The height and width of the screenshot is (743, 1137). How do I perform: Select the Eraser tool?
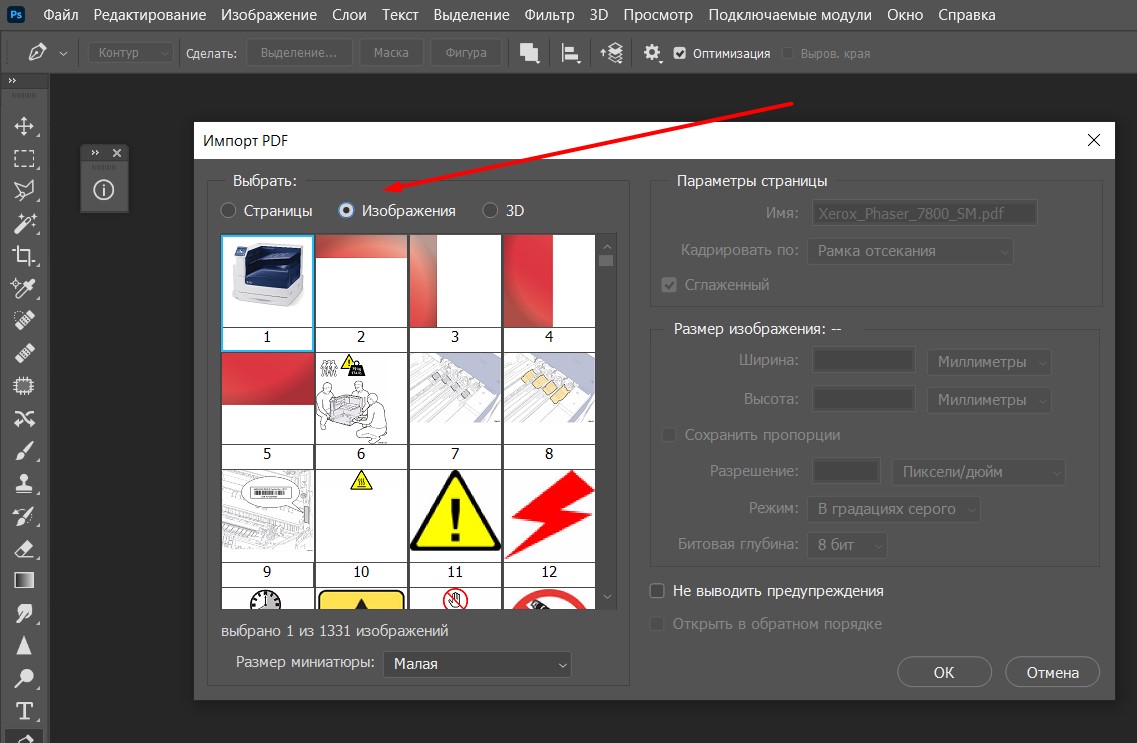coord(24,547)
